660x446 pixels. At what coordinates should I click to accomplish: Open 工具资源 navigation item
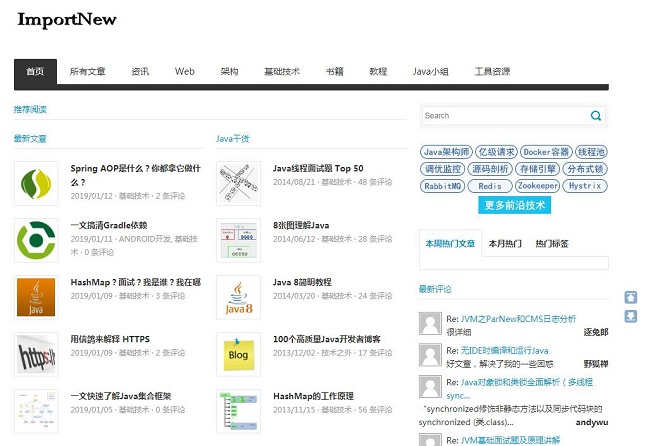(492, 72)
